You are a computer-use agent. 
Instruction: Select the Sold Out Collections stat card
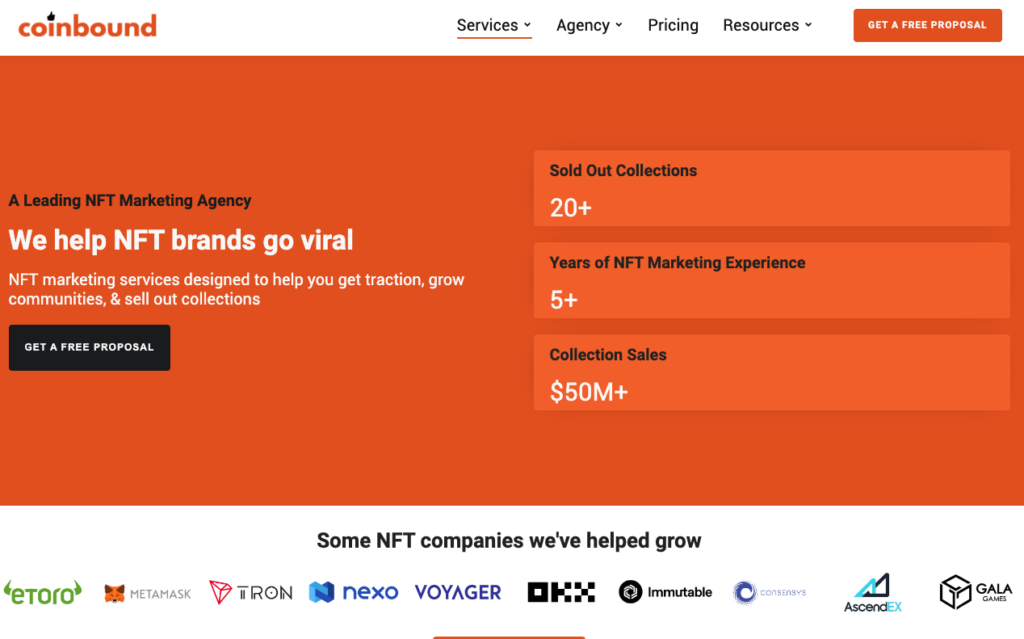(x=772, y=188)
